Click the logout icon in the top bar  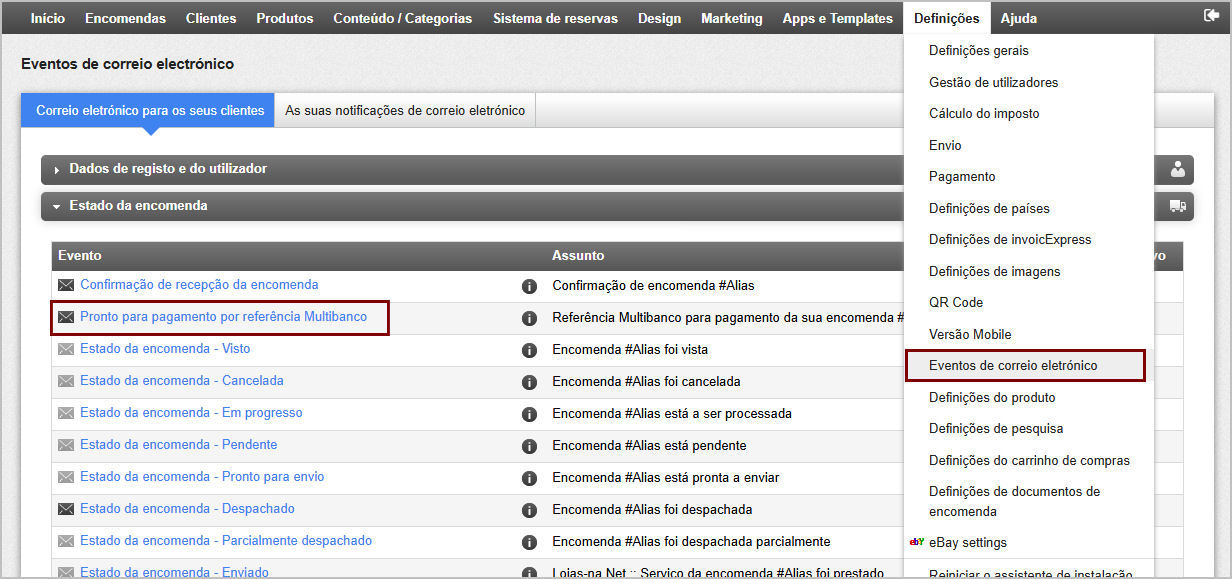tap(1211, 16)
